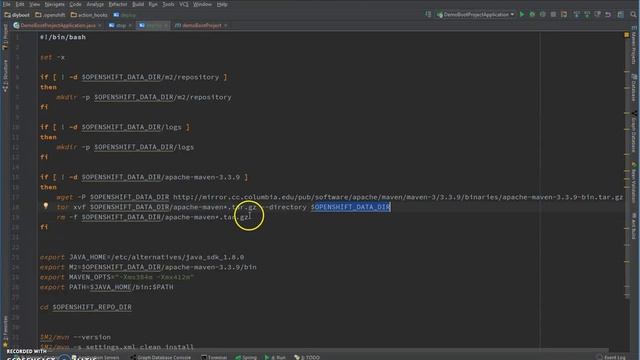Click the yellow warning indicator above scrollbar
Screen dimensions: 640x360
click(x=626, y=36)
